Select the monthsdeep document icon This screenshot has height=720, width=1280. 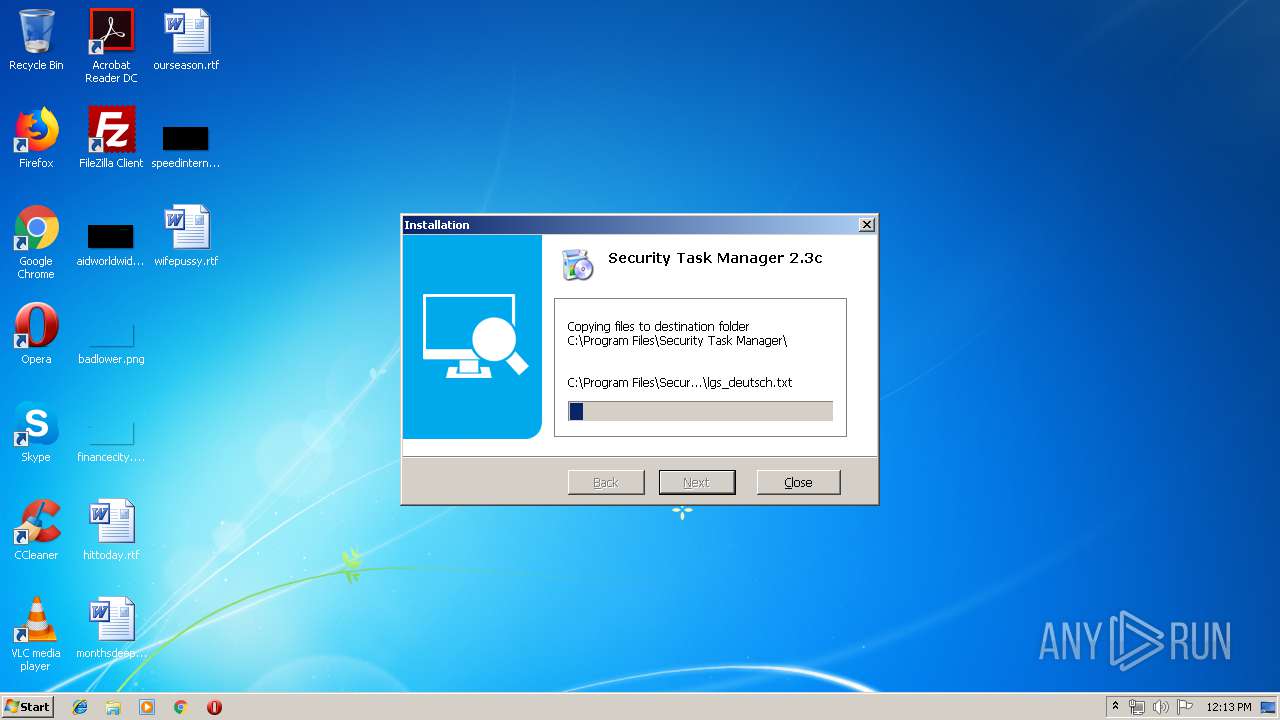point(111,628)
